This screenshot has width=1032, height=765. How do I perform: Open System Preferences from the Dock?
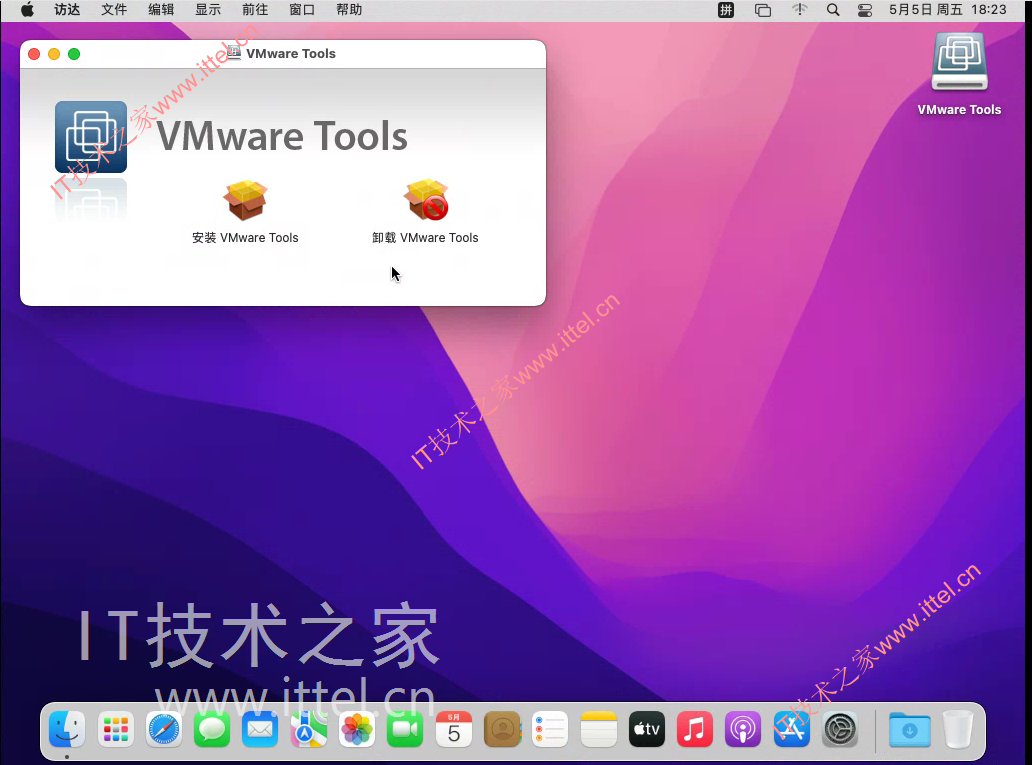pos(840,729)
